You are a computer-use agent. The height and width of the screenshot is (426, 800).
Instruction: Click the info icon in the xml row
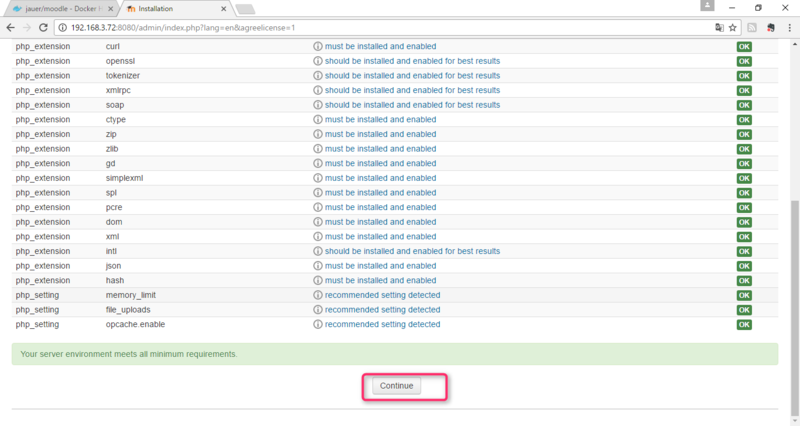coord(317,236)
